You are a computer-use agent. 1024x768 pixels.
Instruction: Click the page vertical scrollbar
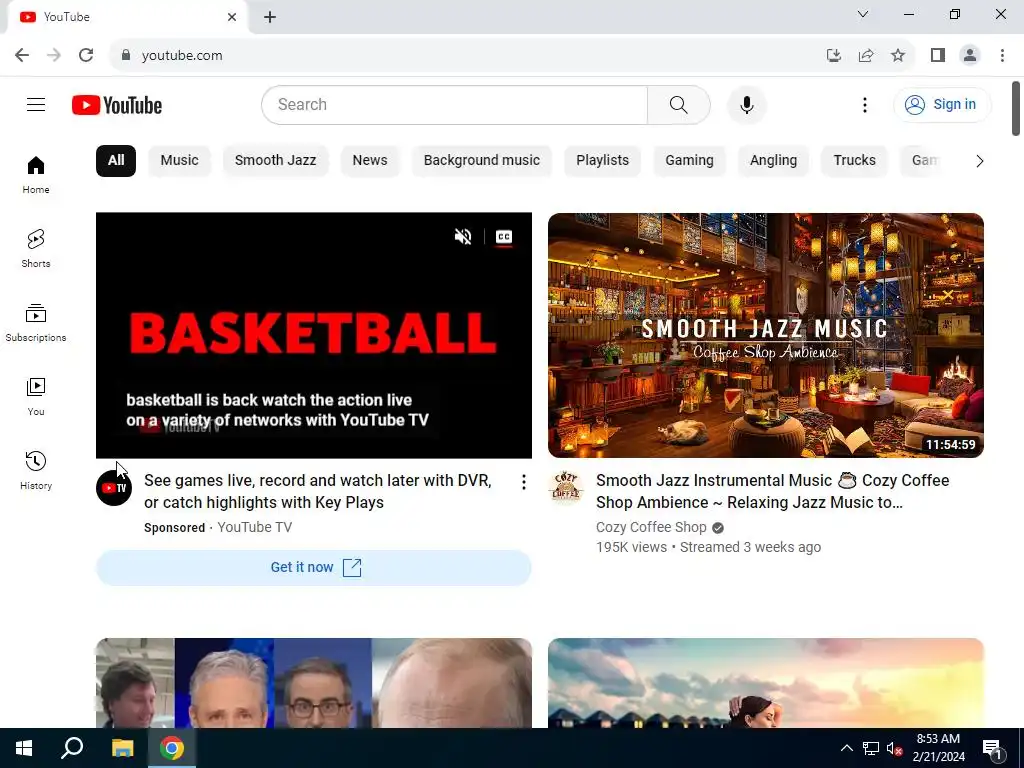[1016, 108]
